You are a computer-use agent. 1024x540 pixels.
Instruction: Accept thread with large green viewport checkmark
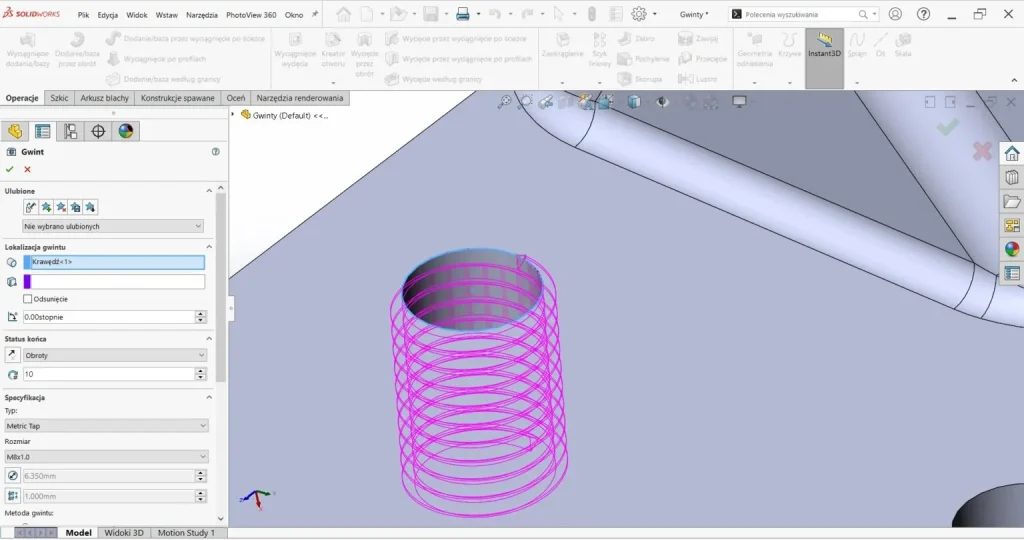click(x=948, y=127)
